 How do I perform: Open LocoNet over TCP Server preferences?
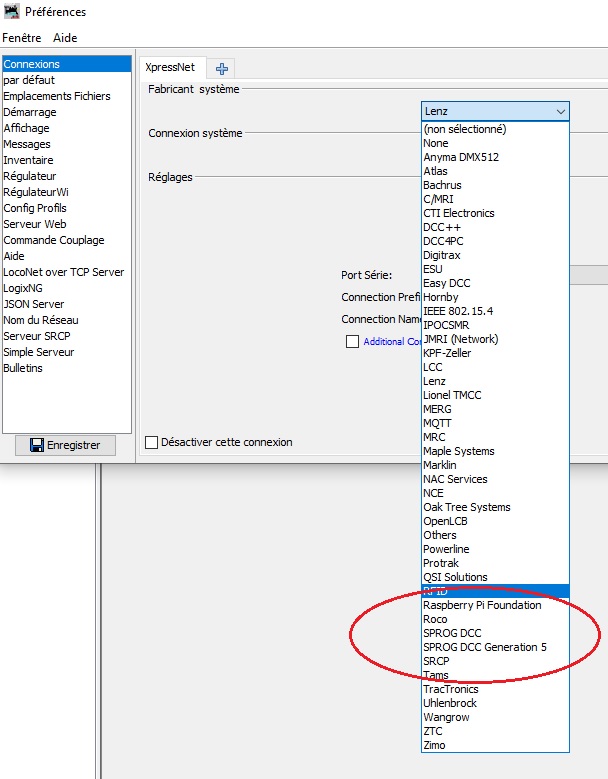(67, 272)
